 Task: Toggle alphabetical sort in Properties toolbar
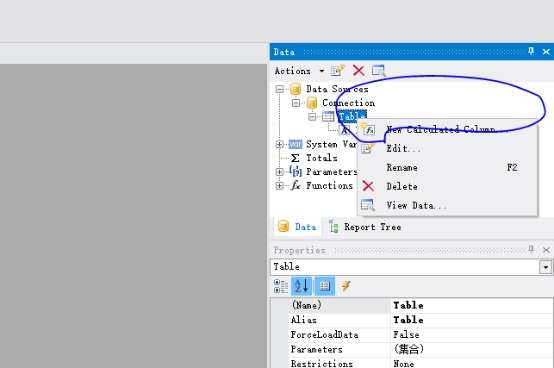coord(301,286)
